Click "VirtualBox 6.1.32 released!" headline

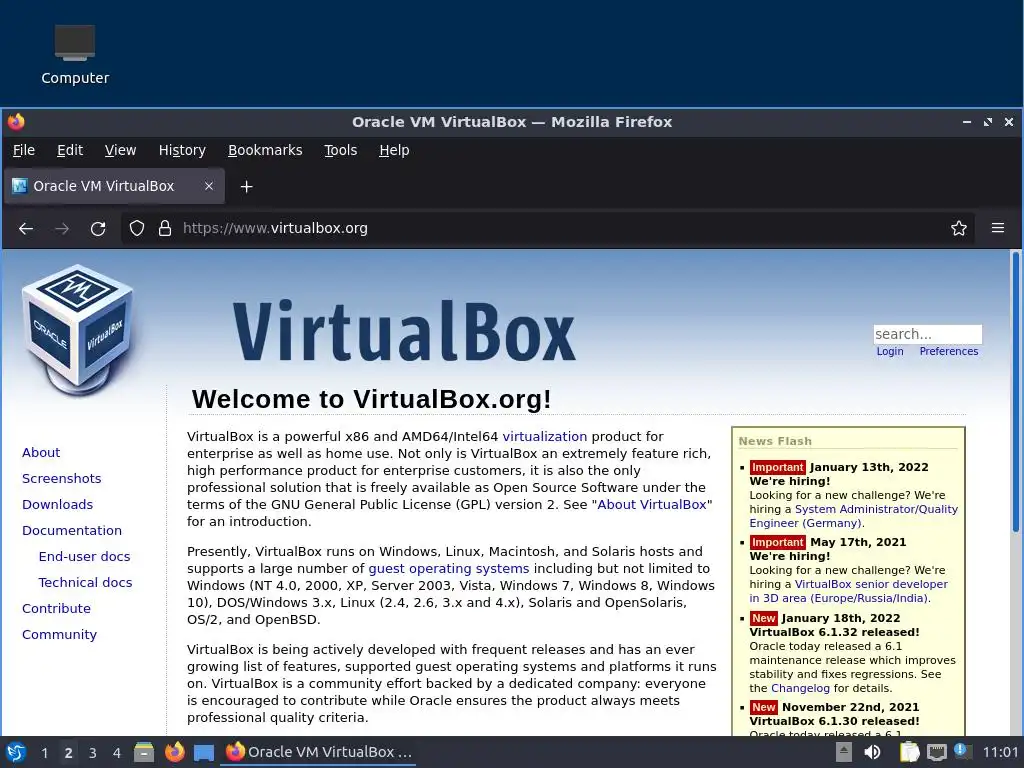[x=834, y=632]
